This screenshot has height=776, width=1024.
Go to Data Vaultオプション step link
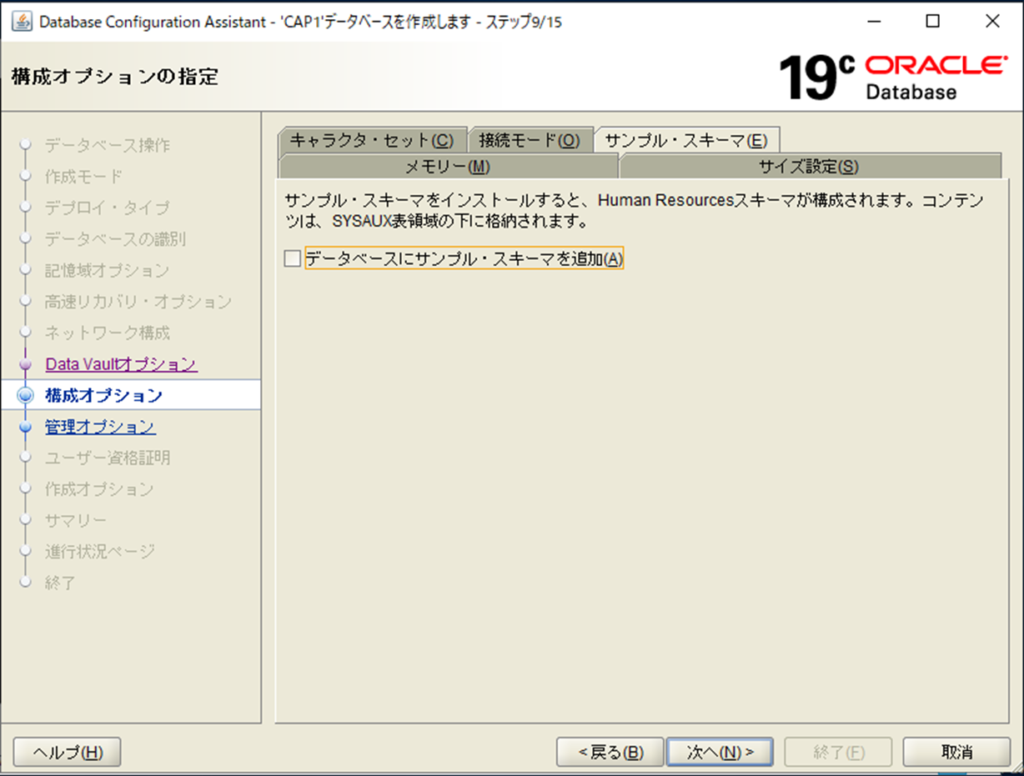click(x=121, y=365)
